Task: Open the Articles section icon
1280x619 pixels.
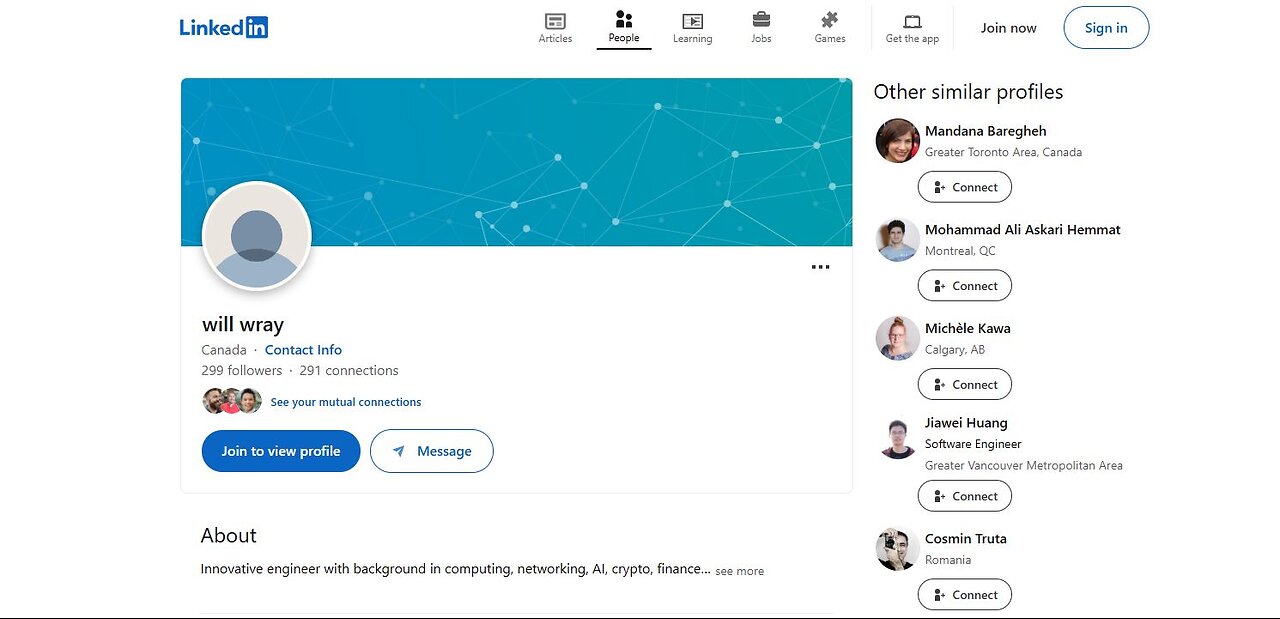Action: (x=555, y=21)
